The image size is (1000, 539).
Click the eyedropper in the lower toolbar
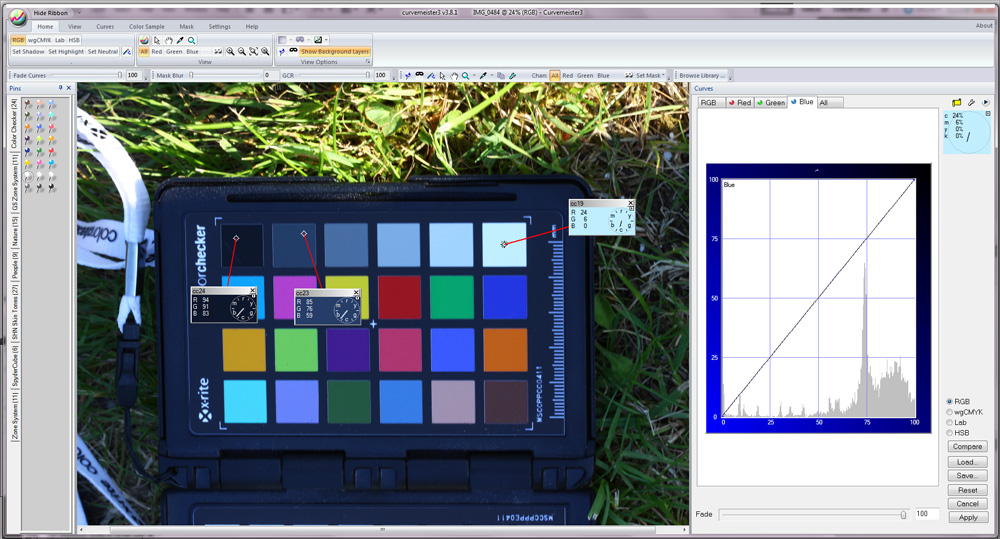(x=483, y=75)
